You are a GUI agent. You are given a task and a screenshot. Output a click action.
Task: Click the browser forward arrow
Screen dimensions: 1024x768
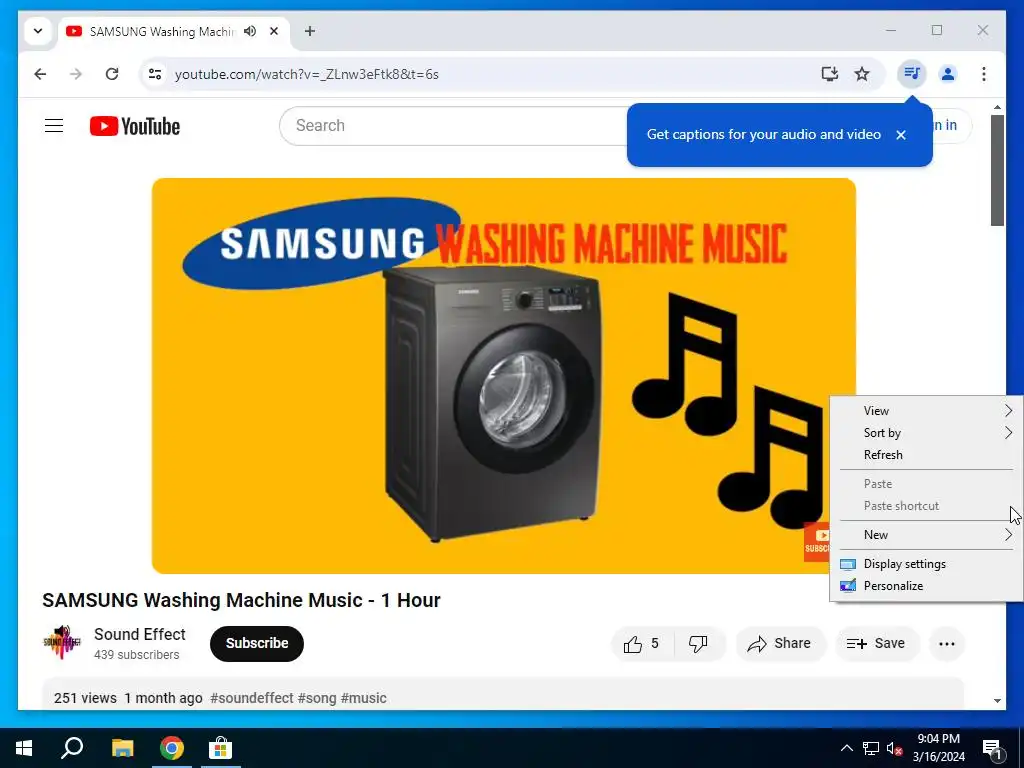pyautogui.click(x=76, y=74)
